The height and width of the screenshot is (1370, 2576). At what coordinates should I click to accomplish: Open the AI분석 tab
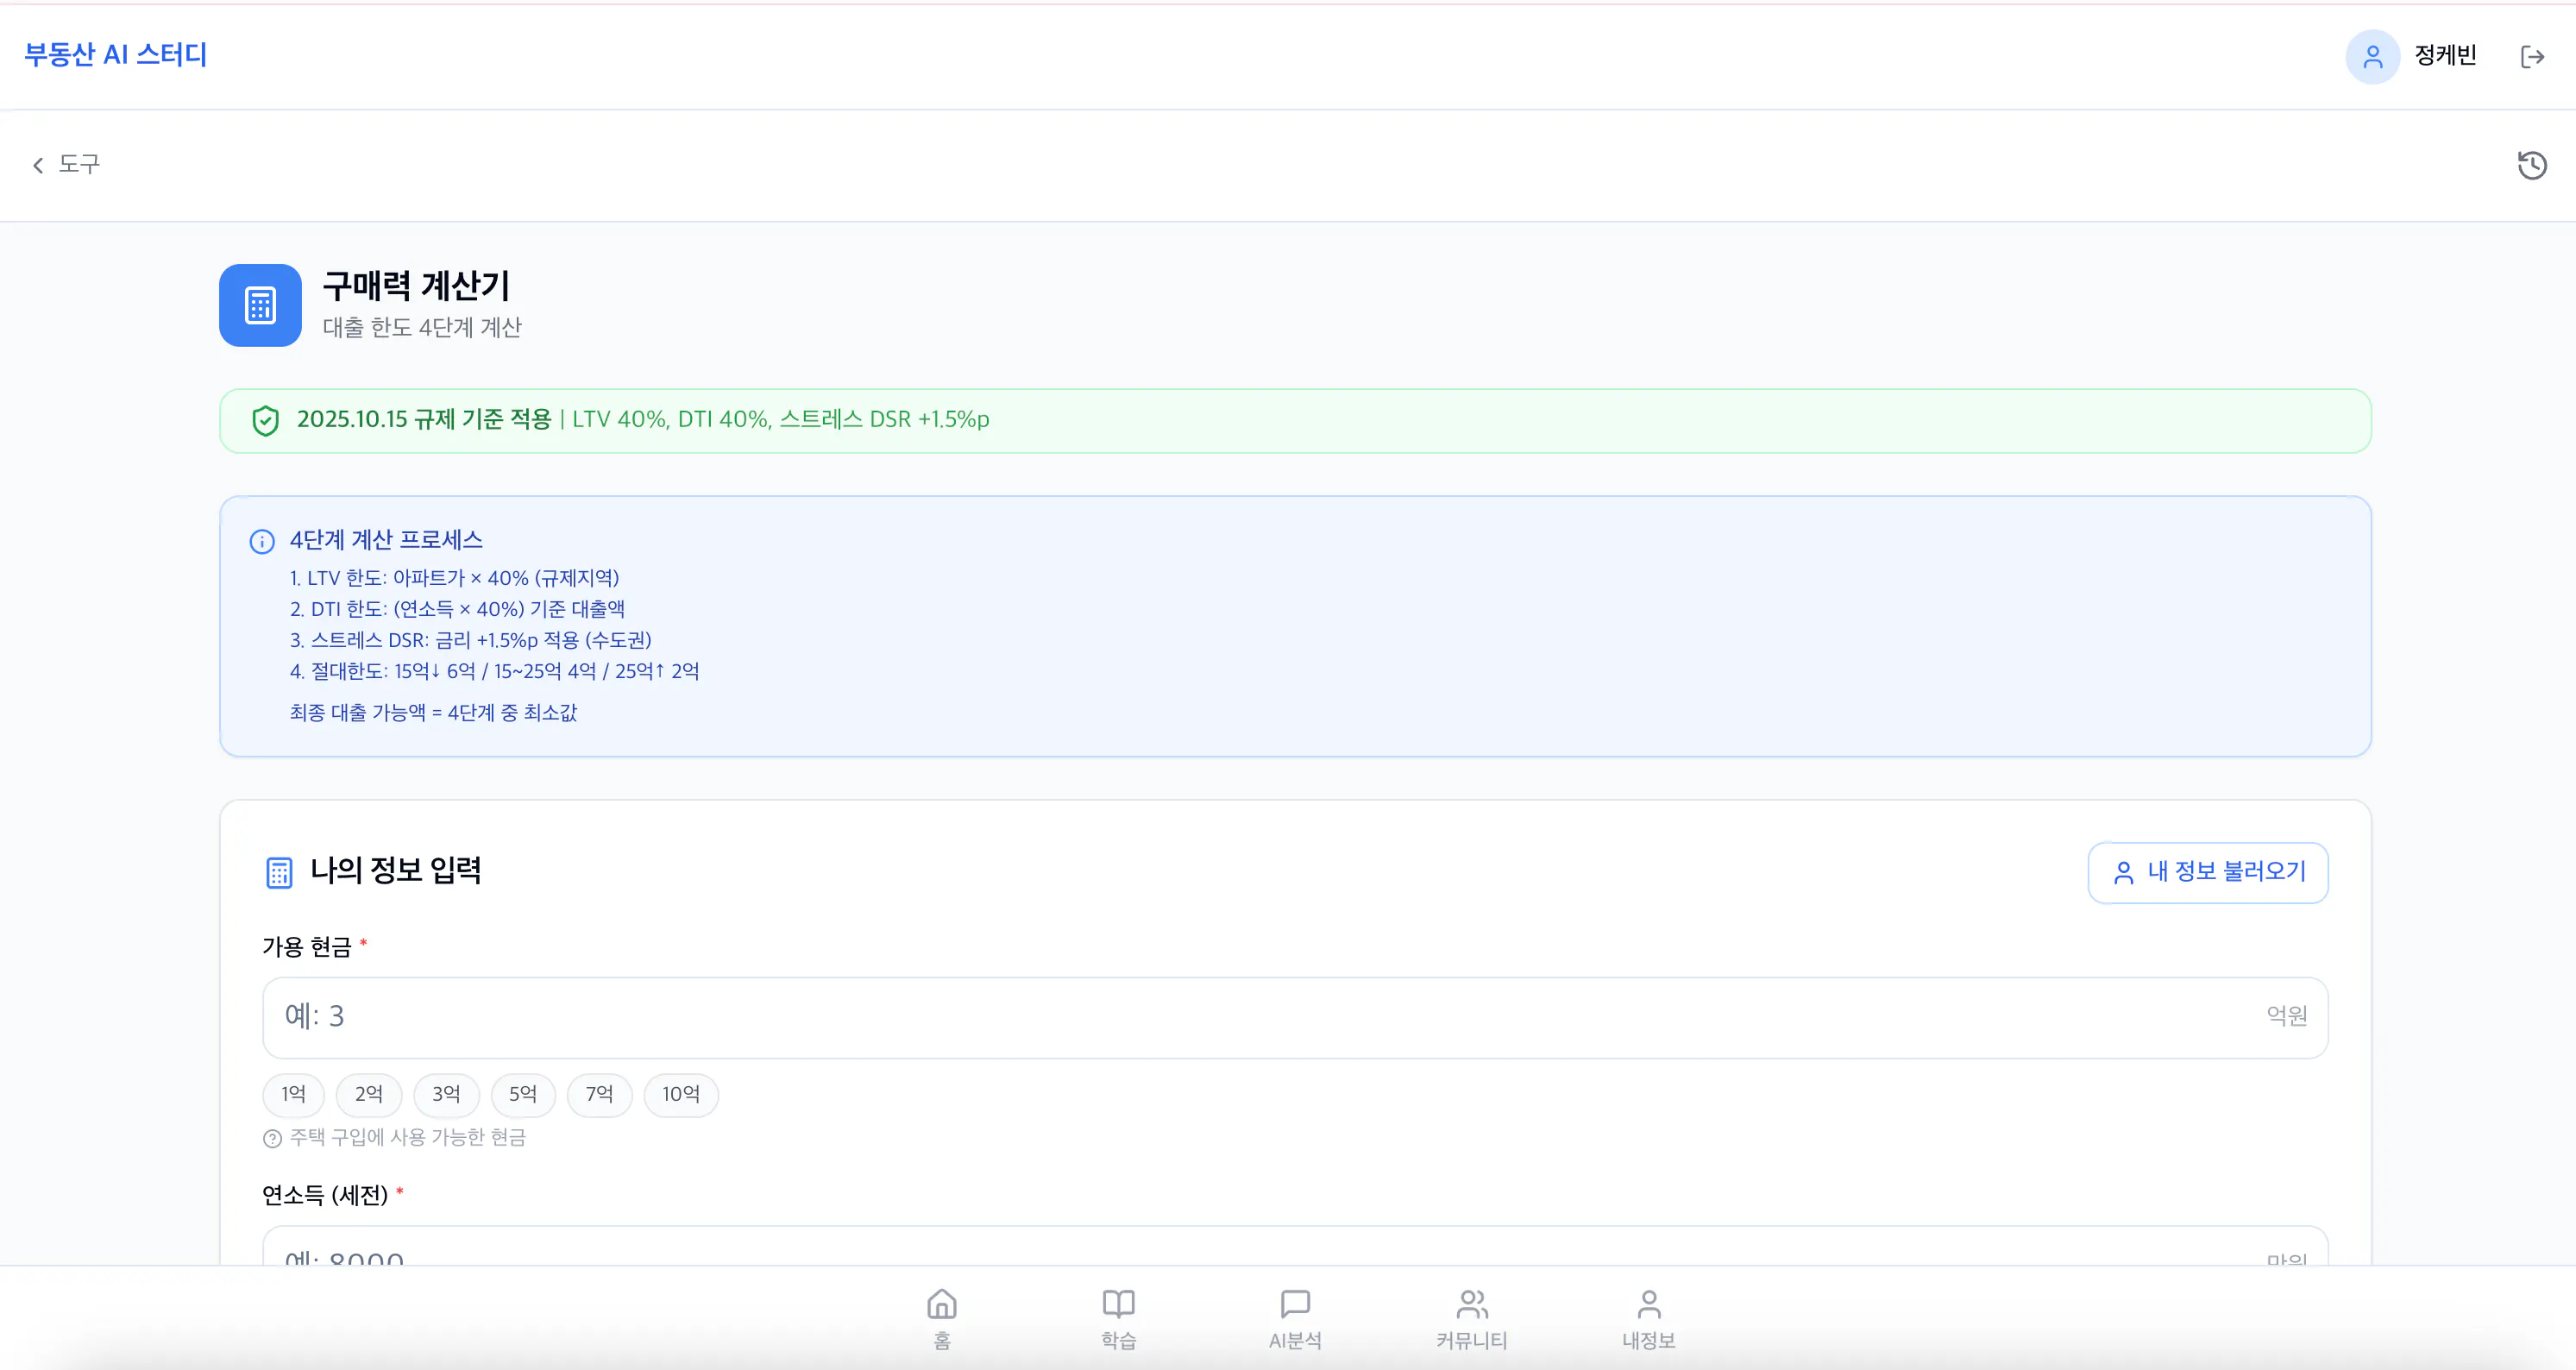(1295, 1317)
